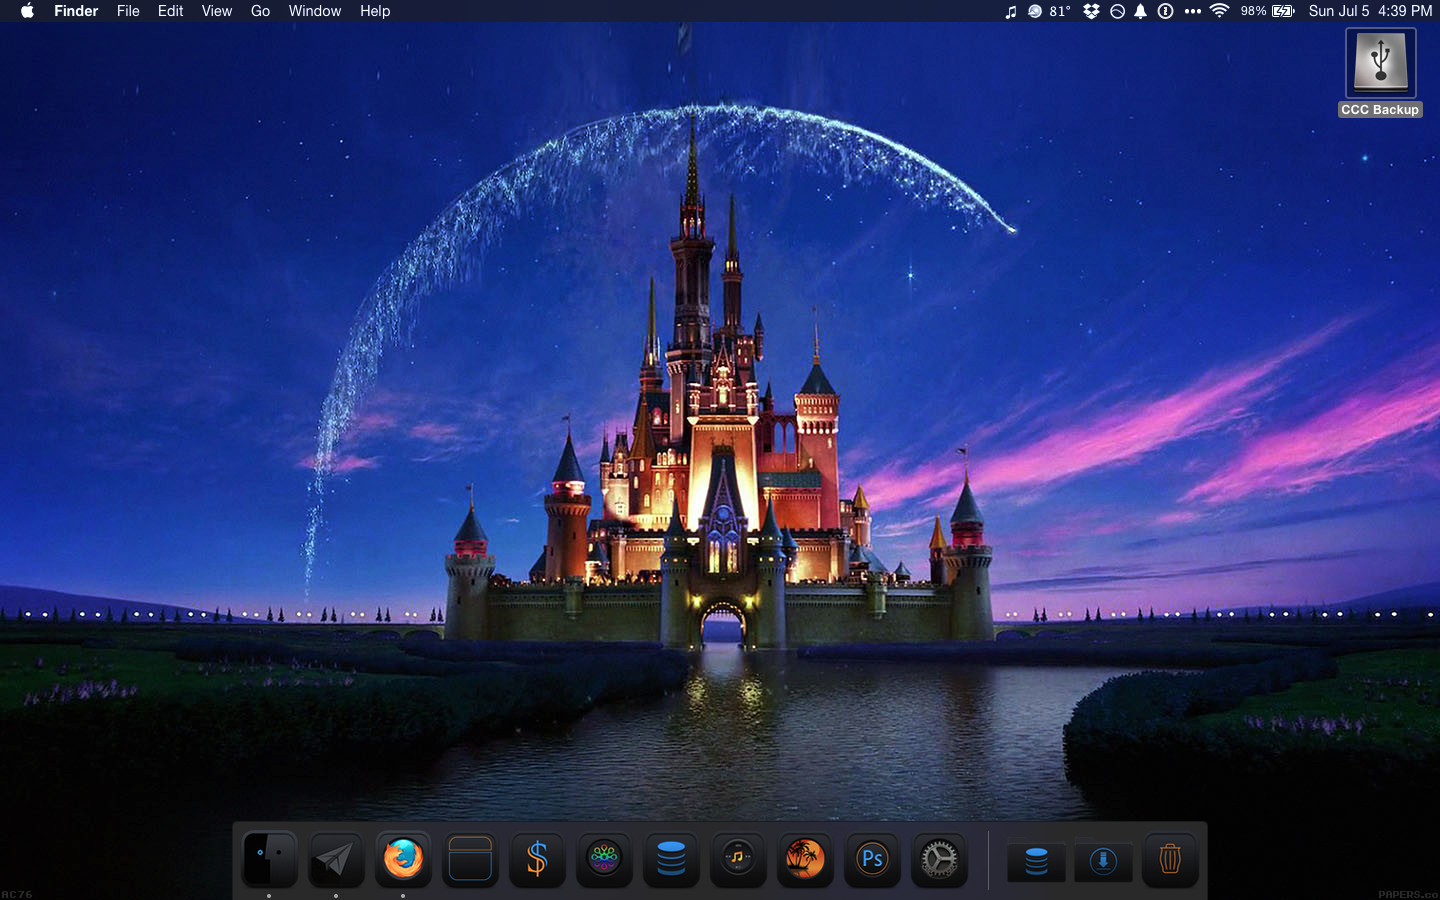Open the database stack folder in dock
The height and width of the screenshot is (900, 1440).
coord(1036,860)
